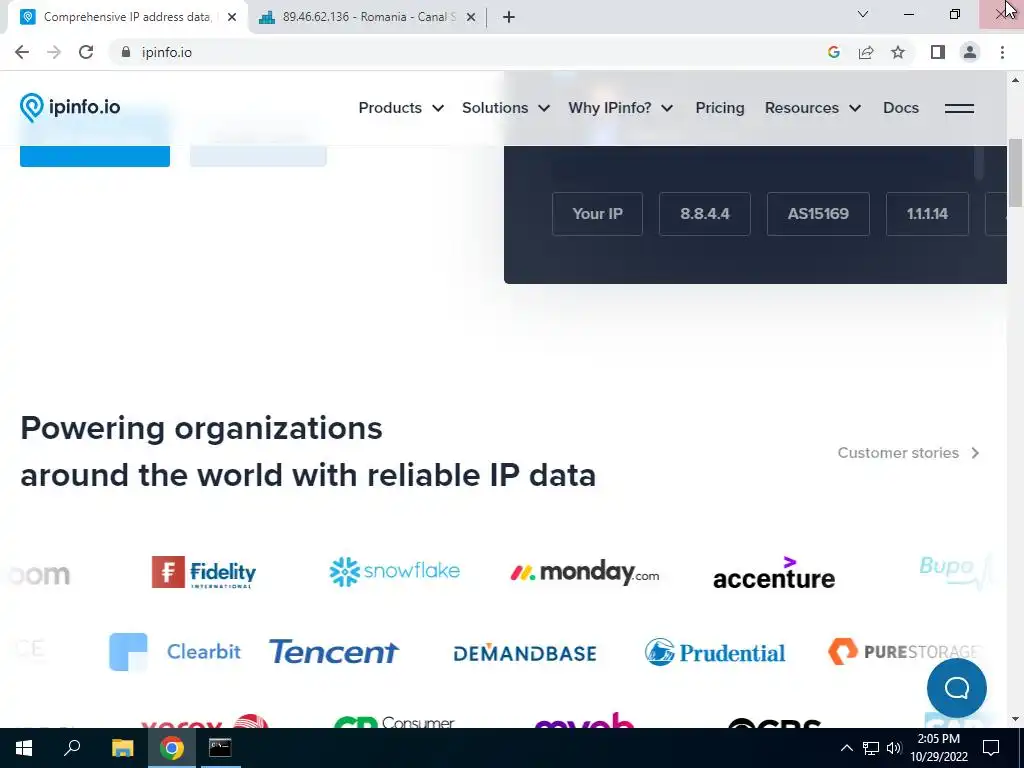Expand the Solutions menu
This screenshot has width=1024, height=768.
(x=505, y=108)
